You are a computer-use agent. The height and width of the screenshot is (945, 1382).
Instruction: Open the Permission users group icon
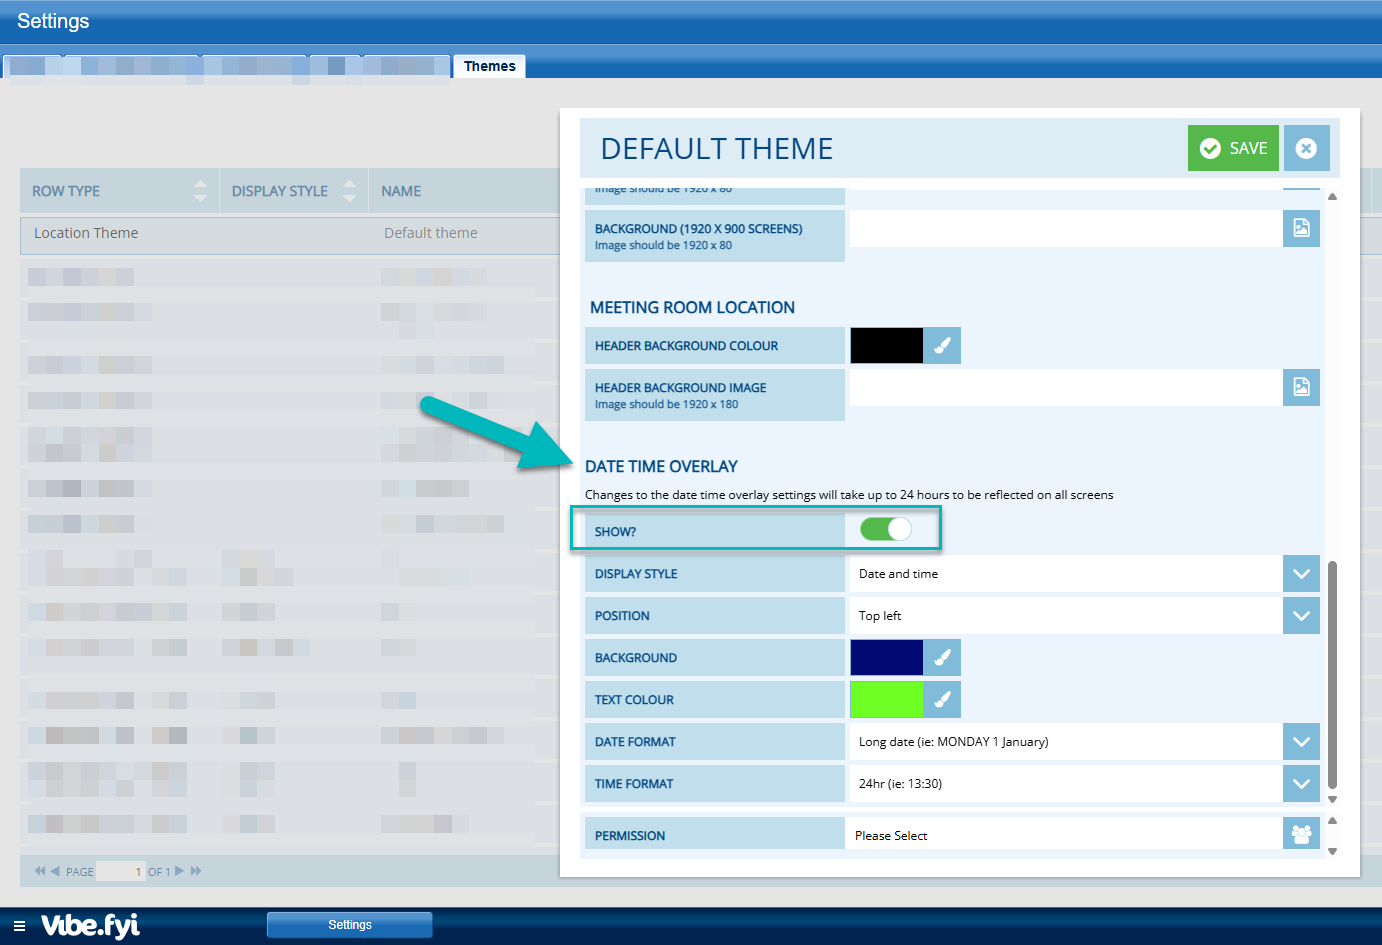tap(1301, 834)
